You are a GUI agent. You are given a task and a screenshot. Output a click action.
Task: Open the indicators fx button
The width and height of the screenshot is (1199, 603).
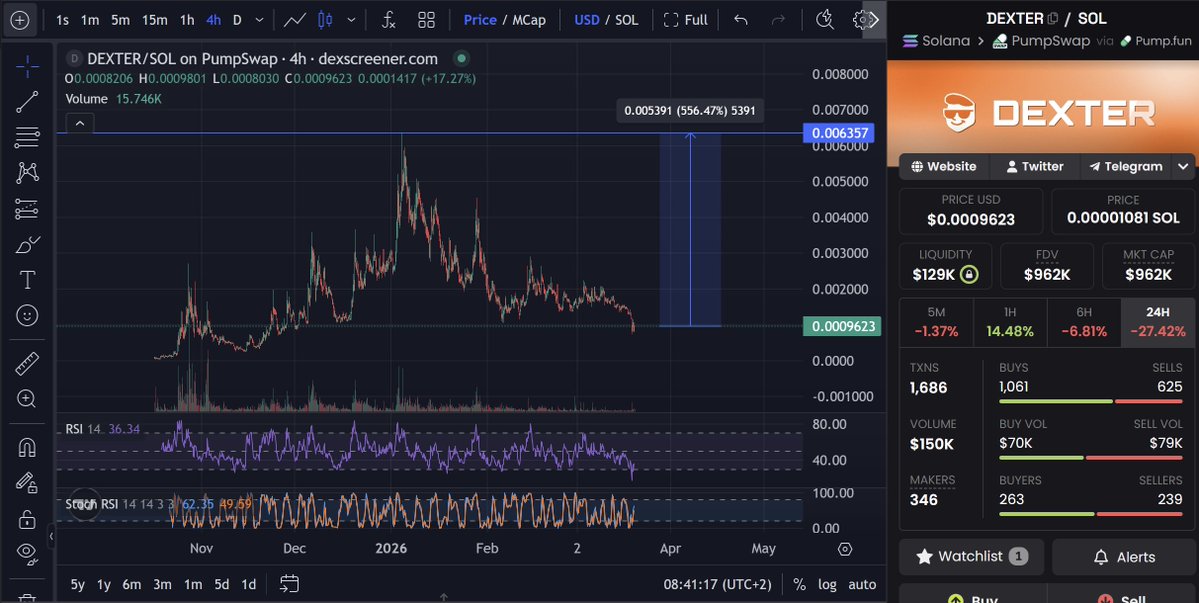coord(388,20)
